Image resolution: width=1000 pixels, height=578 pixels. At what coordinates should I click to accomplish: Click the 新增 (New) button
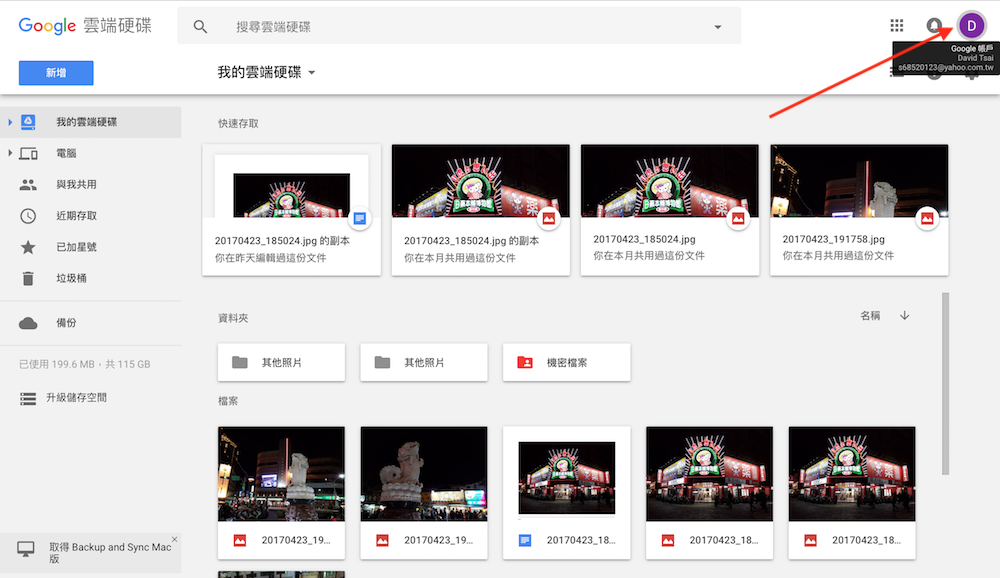[x=55, y=72]
